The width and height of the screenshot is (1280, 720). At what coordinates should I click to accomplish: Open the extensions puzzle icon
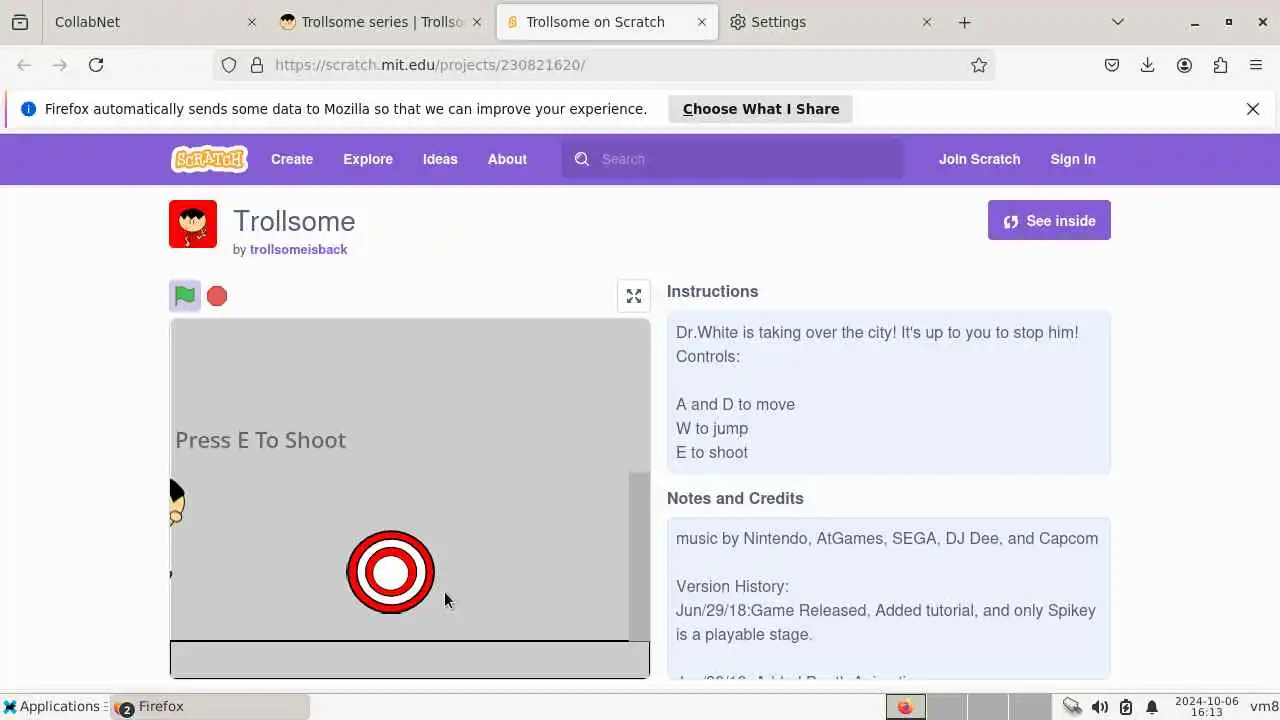[x=1220, y=65]
